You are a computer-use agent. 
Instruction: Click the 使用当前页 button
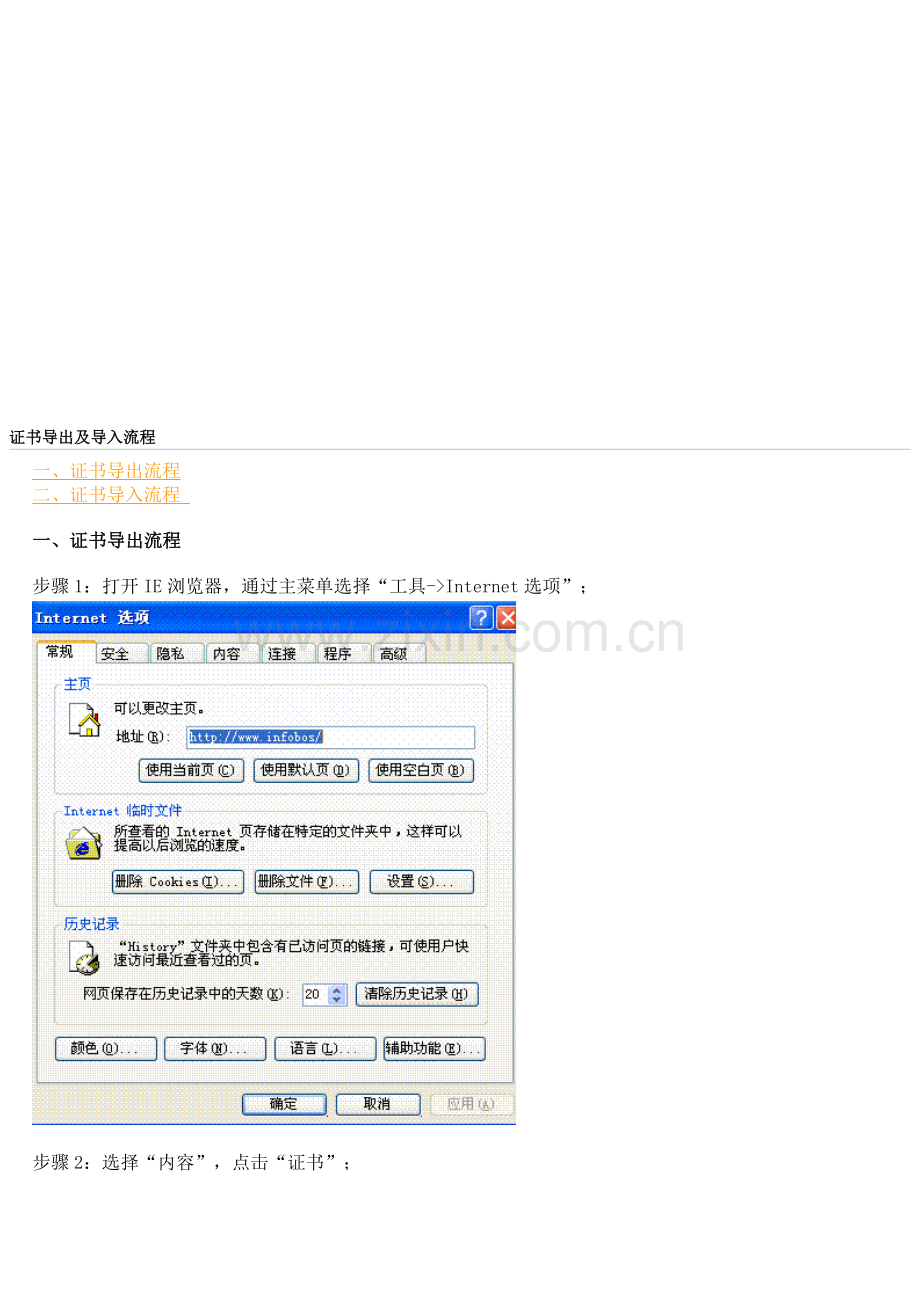click(x=190, y=770)
